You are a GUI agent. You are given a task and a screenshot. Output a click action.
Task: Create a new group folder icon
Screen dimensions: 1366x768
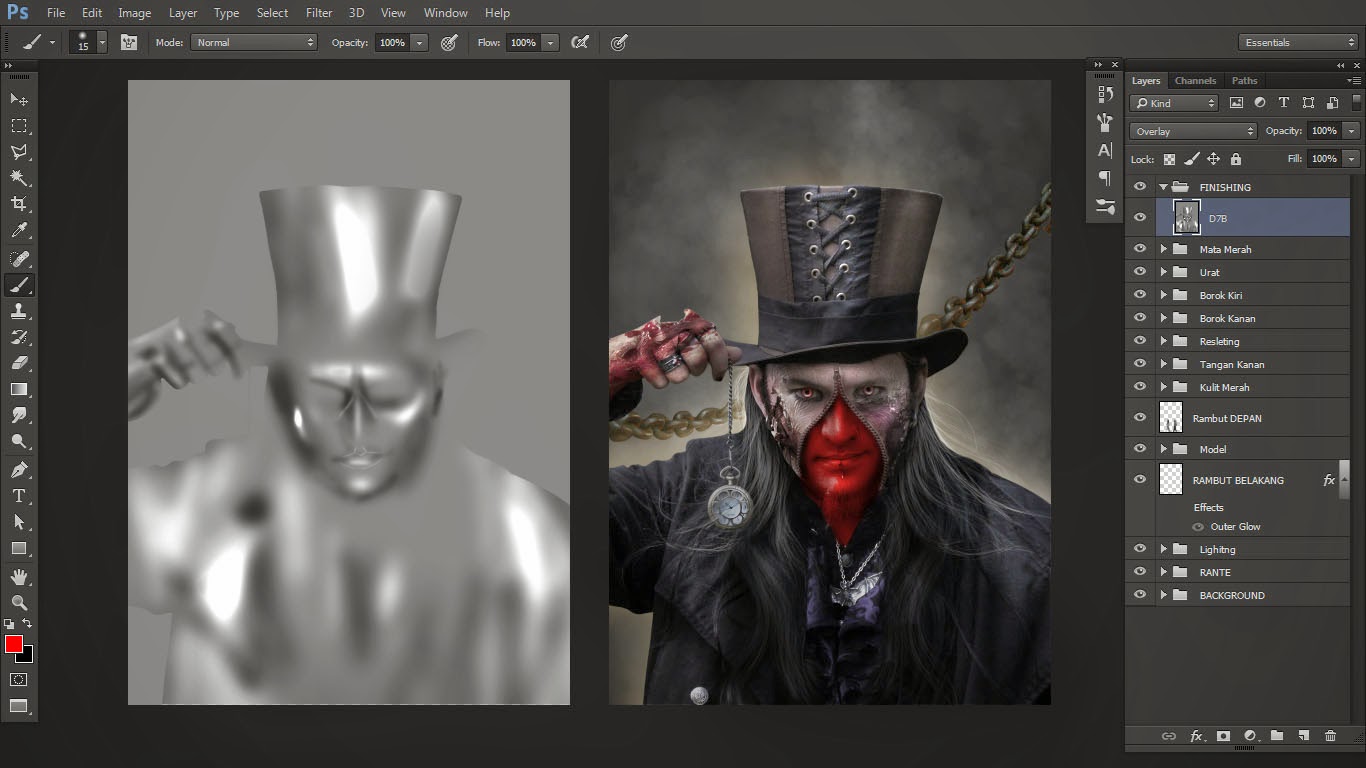coord(1277,736)
